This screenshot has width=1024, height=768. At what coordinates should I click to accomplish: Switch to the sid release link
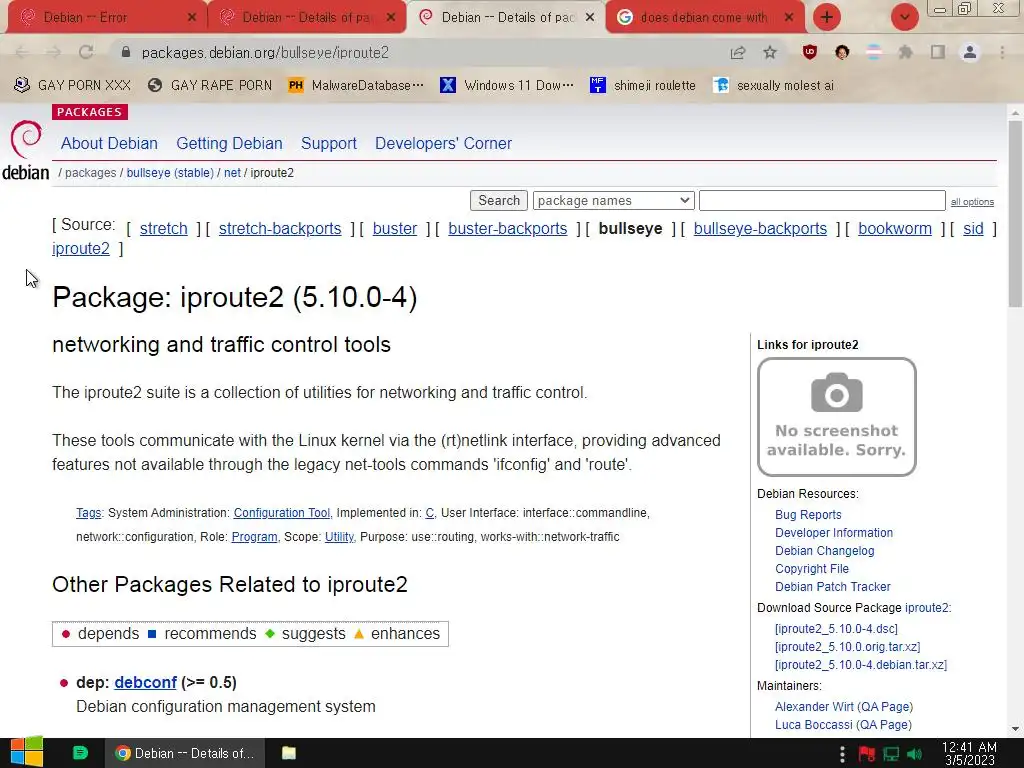coord(973,228)
